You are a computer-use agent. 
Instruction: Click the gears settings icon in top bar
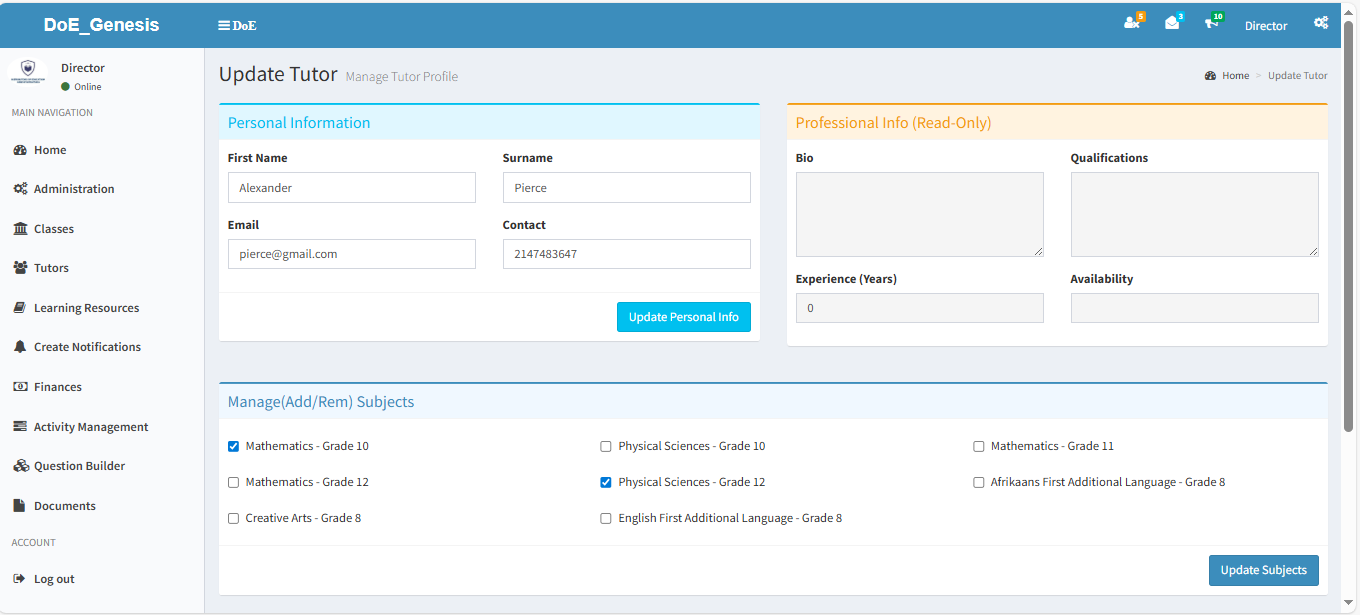coord(1321,23)
